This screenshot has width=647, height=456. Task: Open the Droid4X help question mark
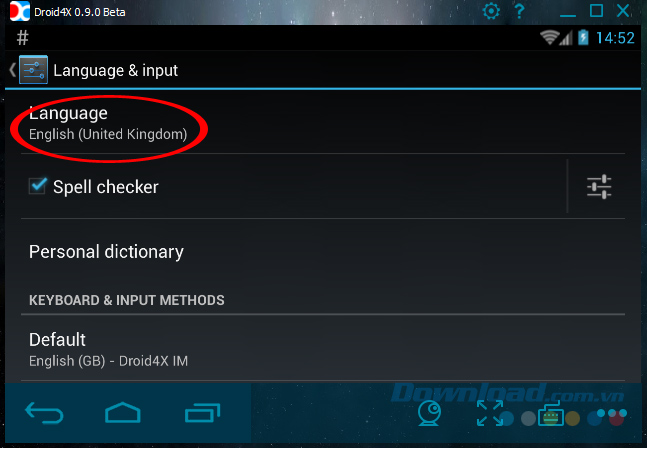coord(519,11)
